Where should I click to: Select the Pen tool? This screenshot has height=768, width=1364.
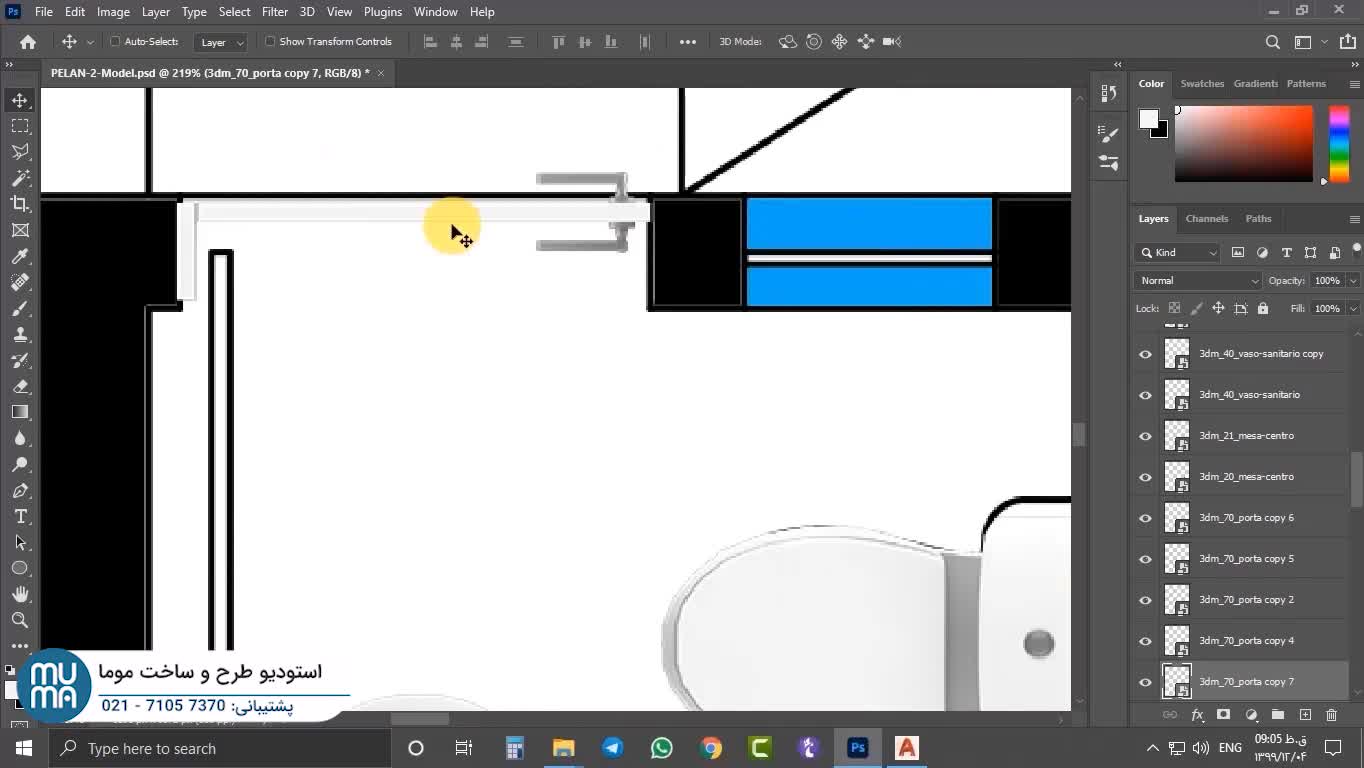(x=20, y=491)
